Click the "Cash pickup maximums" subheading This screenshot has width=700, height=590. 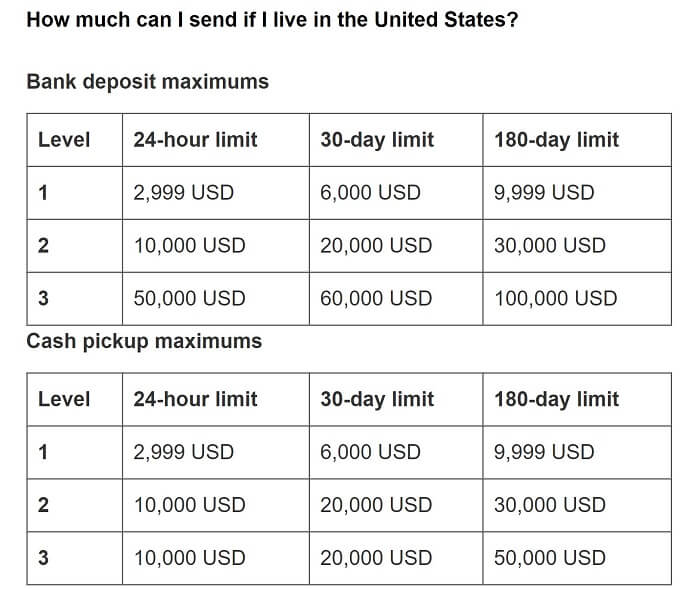[144, 341]
